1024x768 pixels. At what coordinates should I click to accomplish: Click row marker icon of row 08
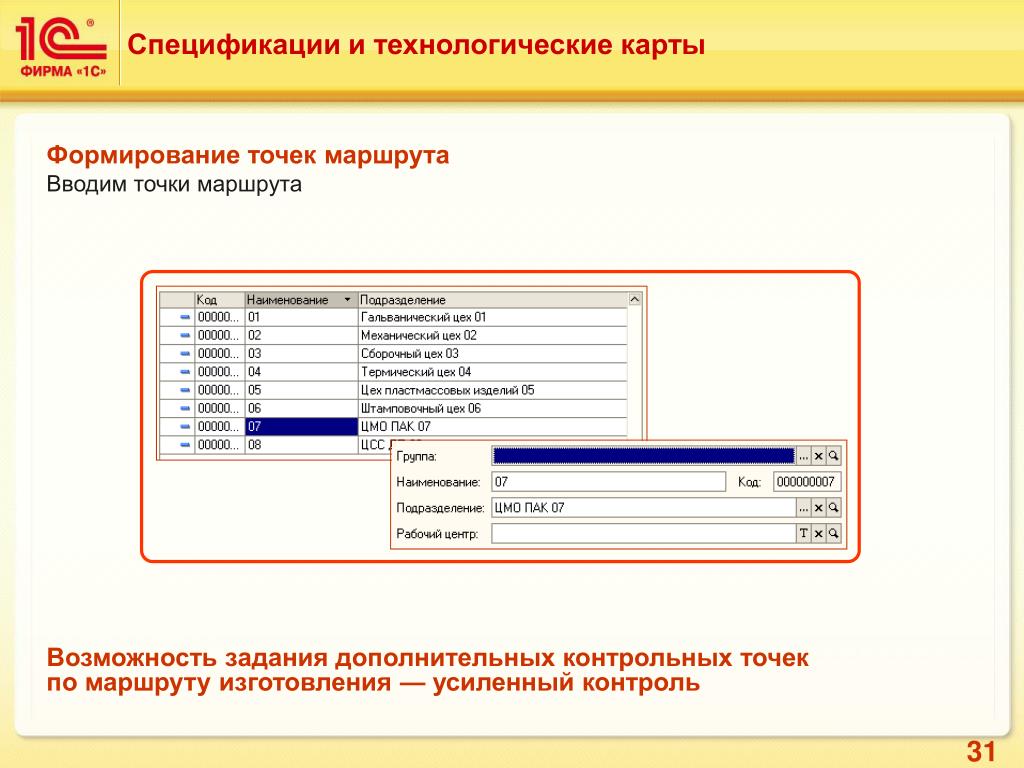coord(185,445)
